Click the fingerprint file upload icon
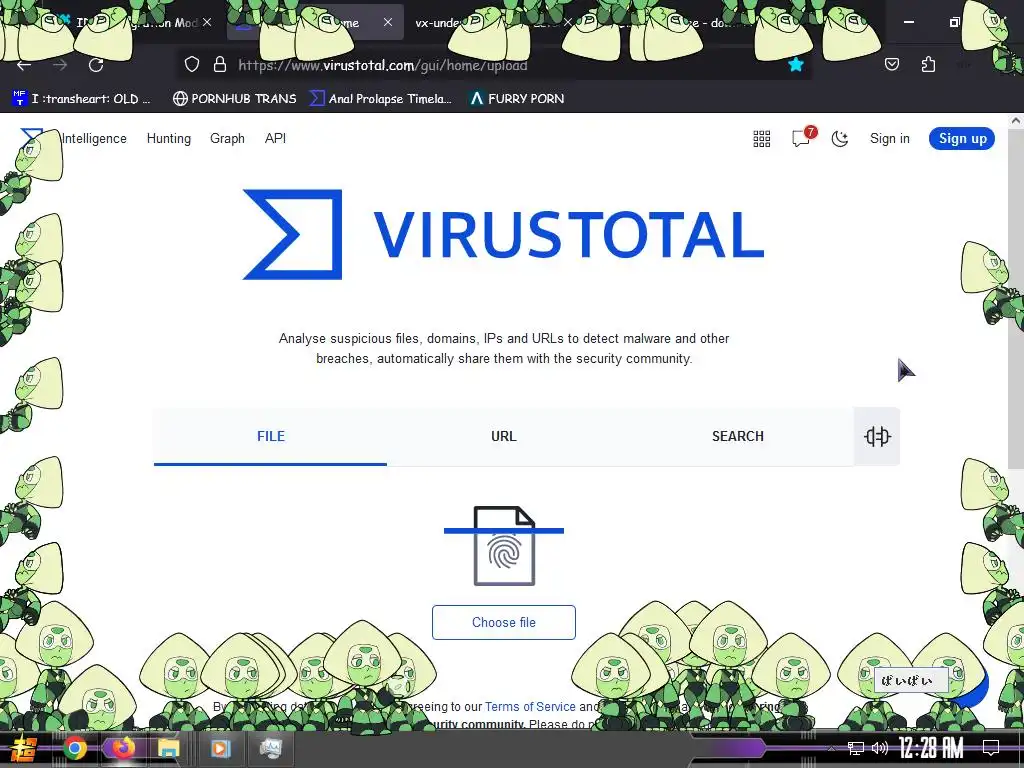1024x768 pixels. 504,546
